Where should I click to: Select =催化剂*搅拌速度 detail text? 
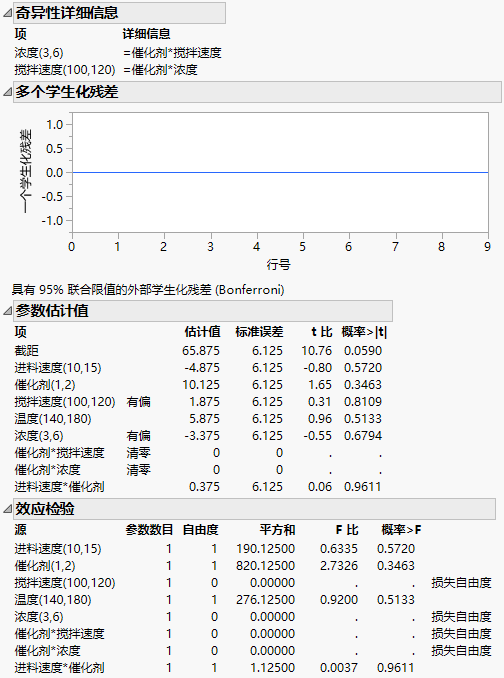(172, 53)
